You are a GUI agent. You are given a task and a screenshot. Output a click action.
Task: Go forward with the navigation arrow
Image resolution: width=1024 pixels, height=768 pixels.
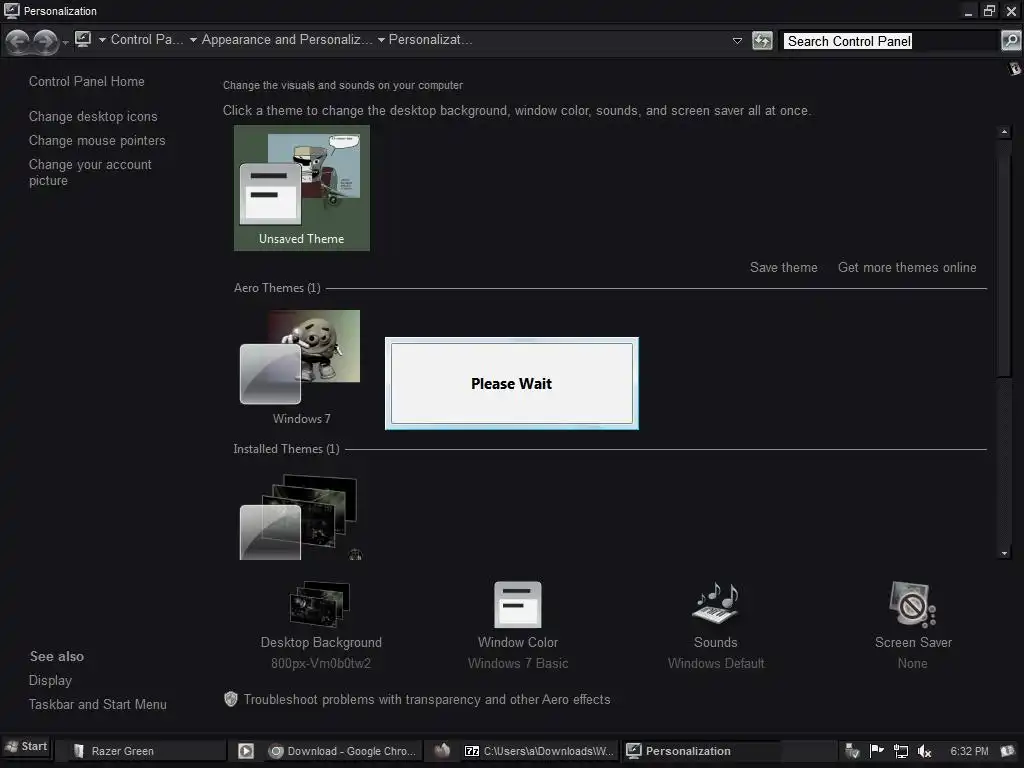coord(45,42)
